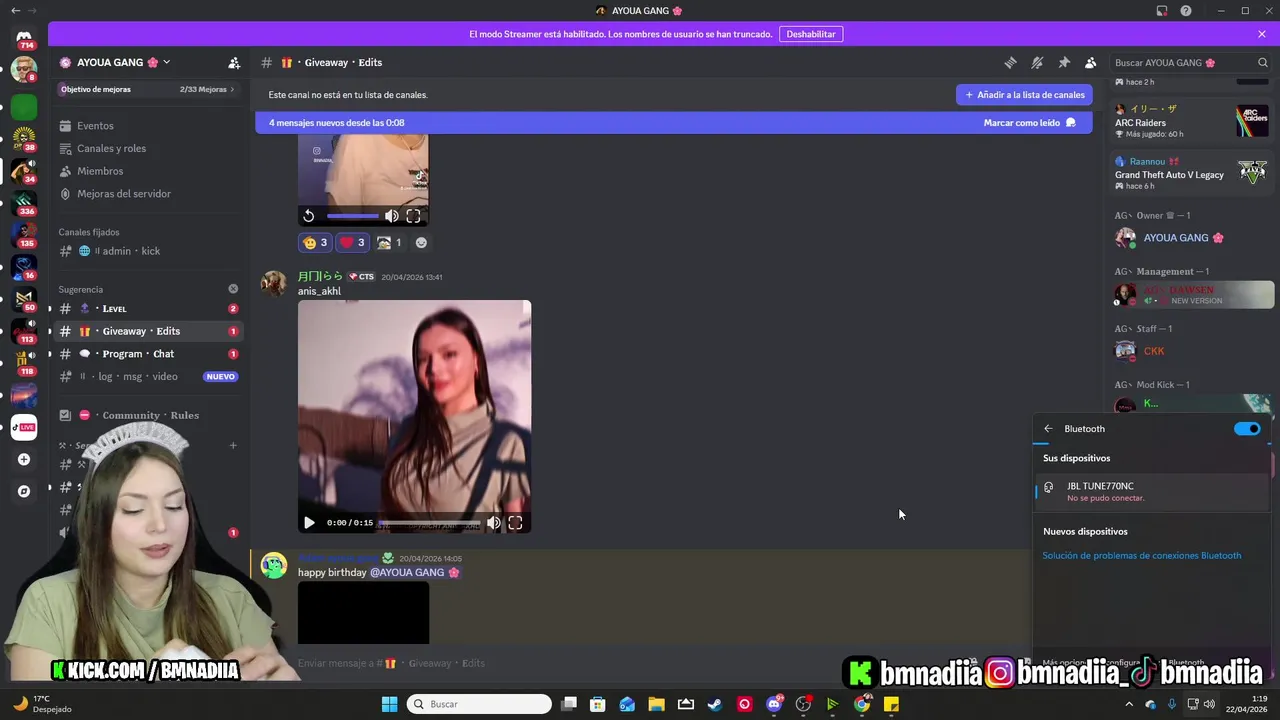Seek in the anis_akhl video progress bar
1280x720 pixels.
(430, 523)
